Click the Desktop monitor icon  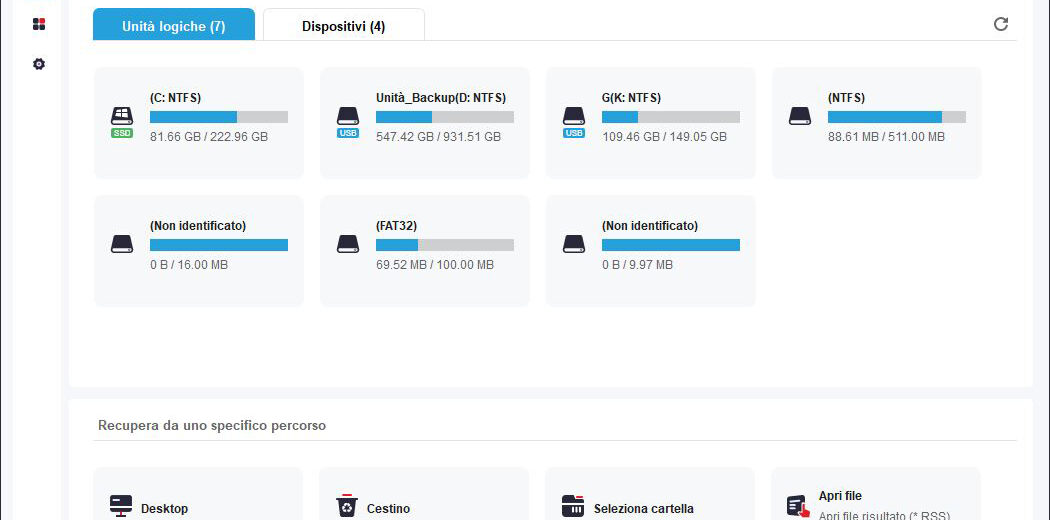coord(121,506)
